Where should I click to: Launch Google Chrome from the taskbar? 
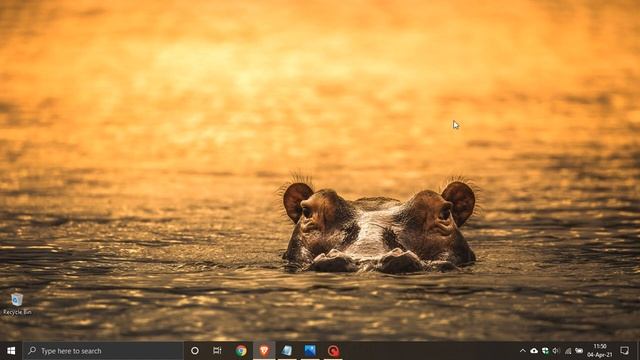click(241, 351)
